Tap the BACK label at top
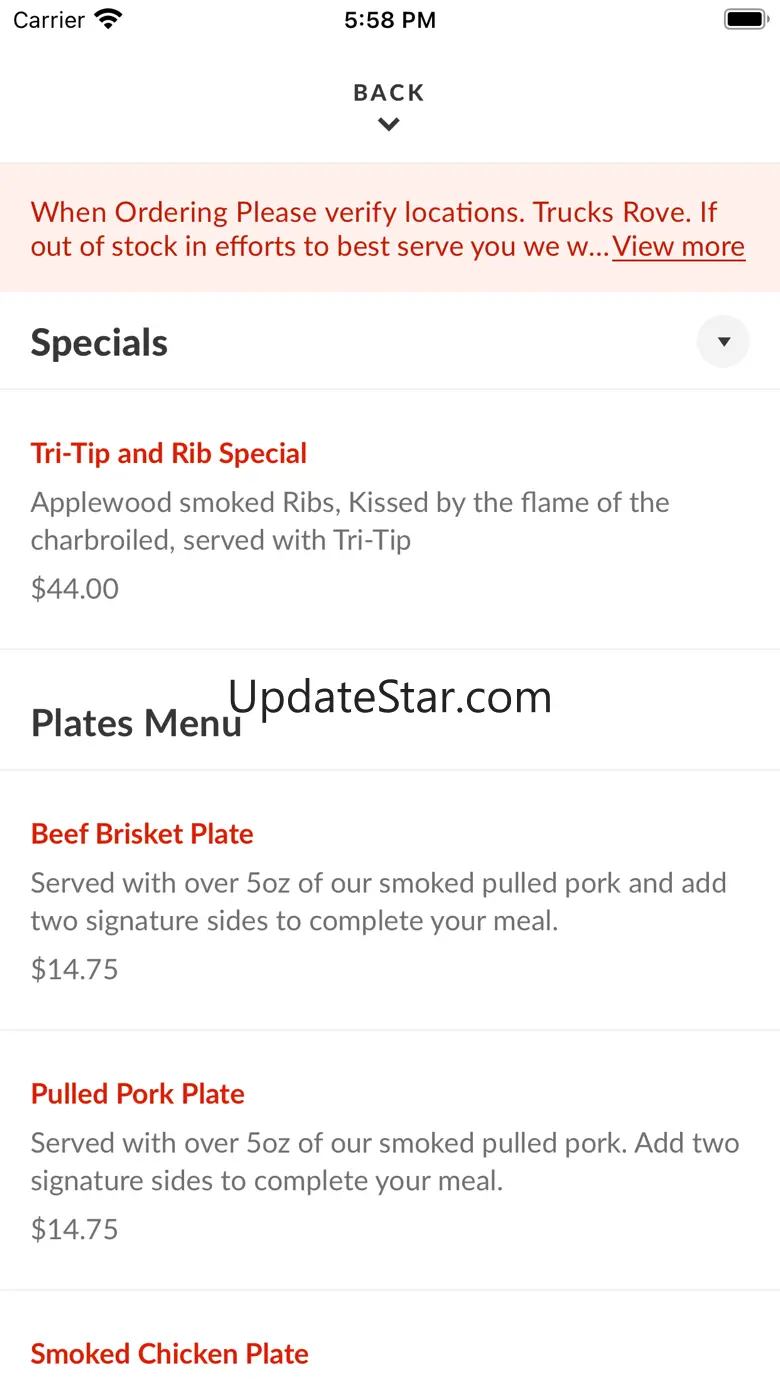Screen dimensions: 780x1387 389,93
